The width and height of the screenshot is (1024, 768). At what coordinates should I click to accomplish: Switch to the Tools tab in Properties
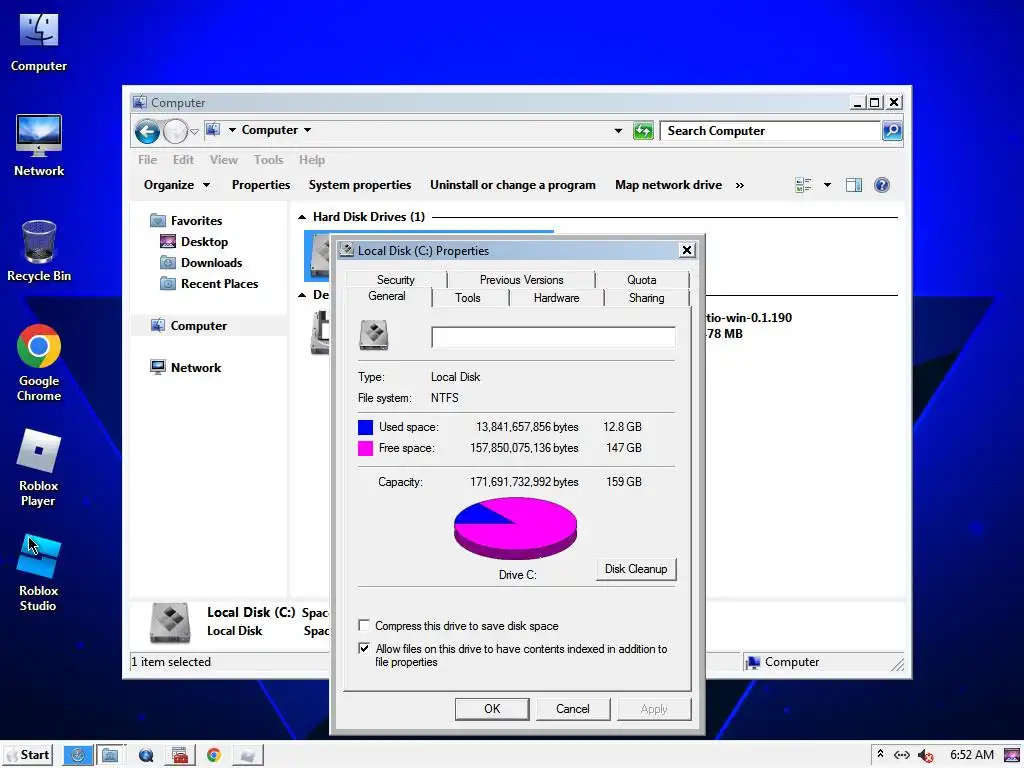point(468,298)
